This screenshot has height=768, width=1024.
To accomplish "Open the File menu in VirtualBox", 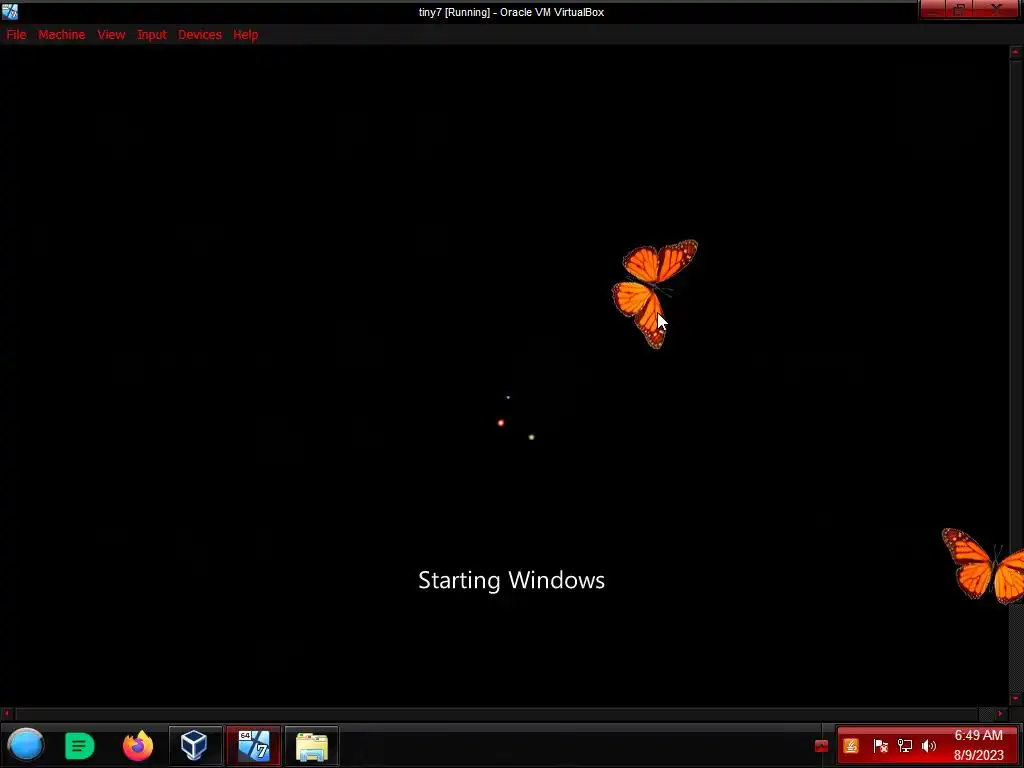I will (16, 35).
